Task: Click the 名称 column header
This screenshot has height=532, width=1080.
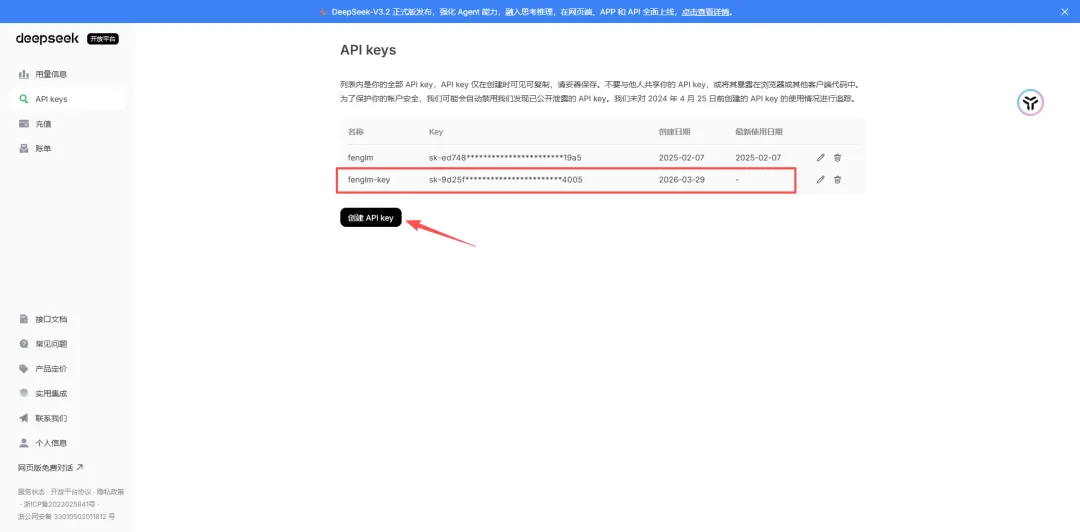Action: click(x=355, y=131)
